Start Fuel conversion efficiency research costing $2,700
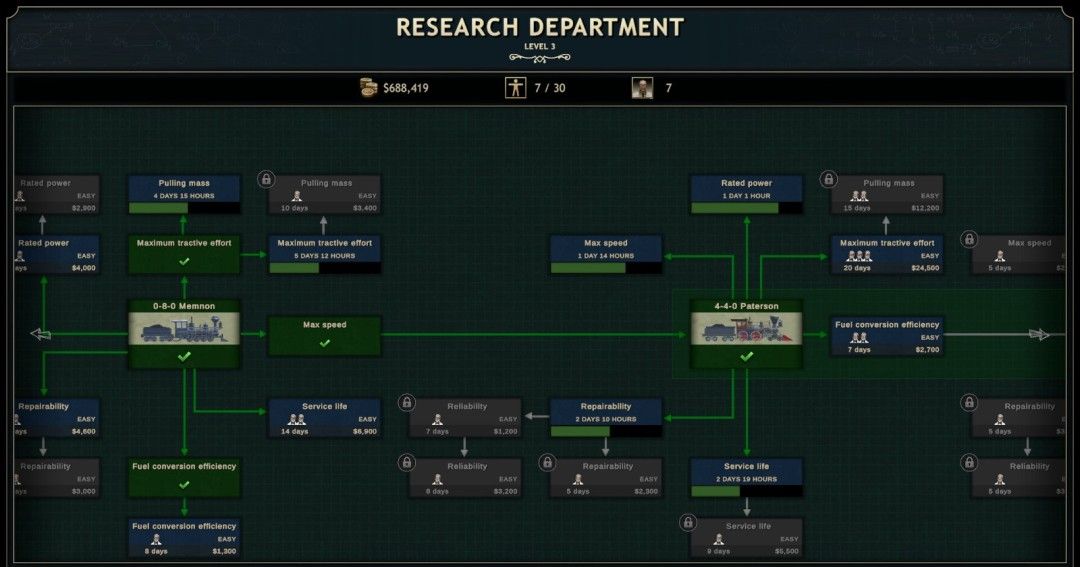 pos(887,336)
